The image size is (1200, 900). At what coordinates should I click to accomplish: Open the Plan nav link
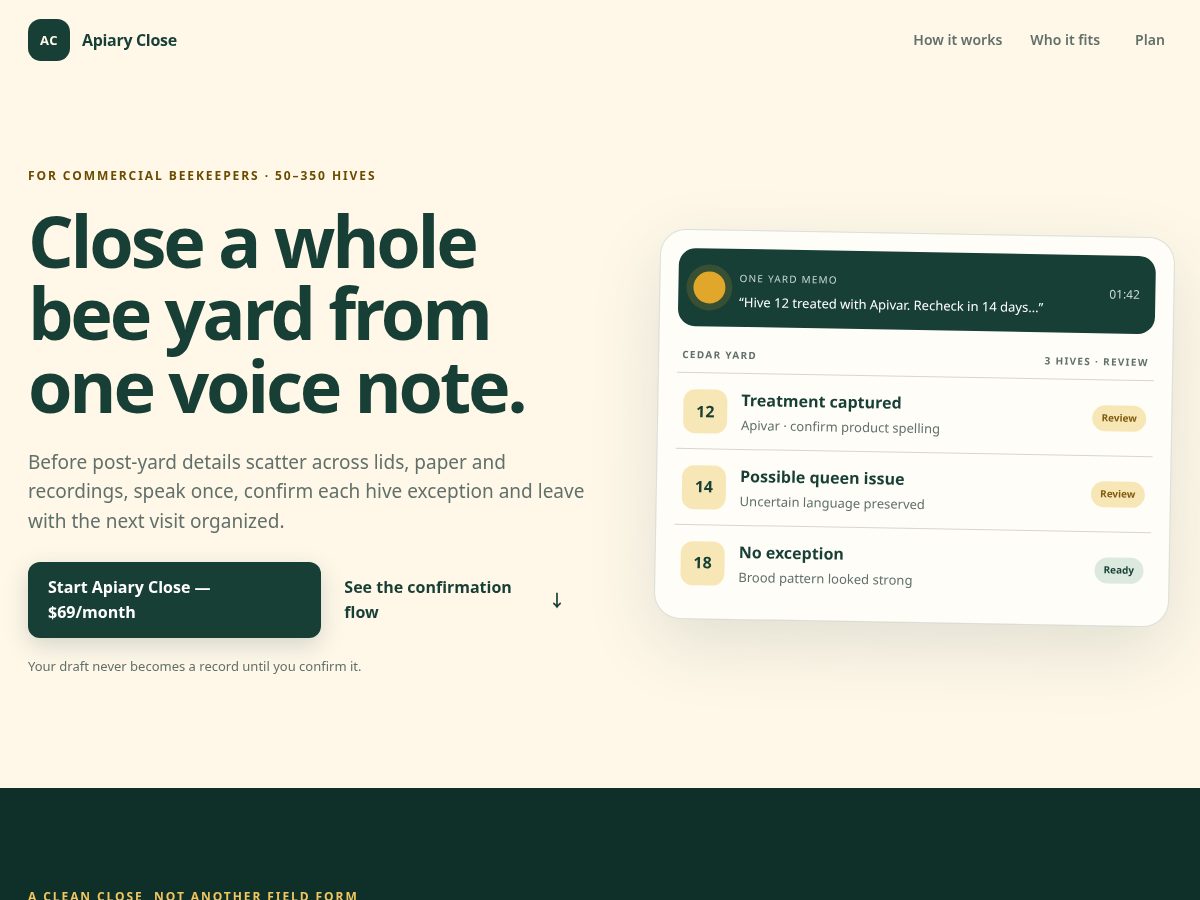(1150, 40)
